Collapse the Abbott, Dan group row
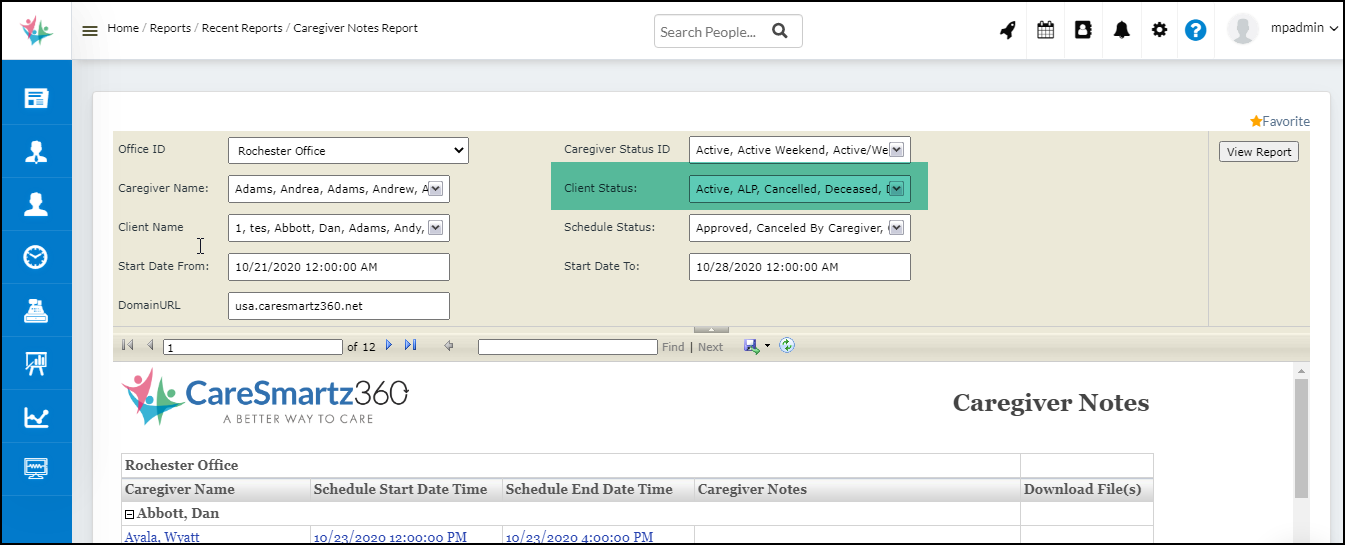This screenshot has height=545, width=1345. click(x=130, y=514)
